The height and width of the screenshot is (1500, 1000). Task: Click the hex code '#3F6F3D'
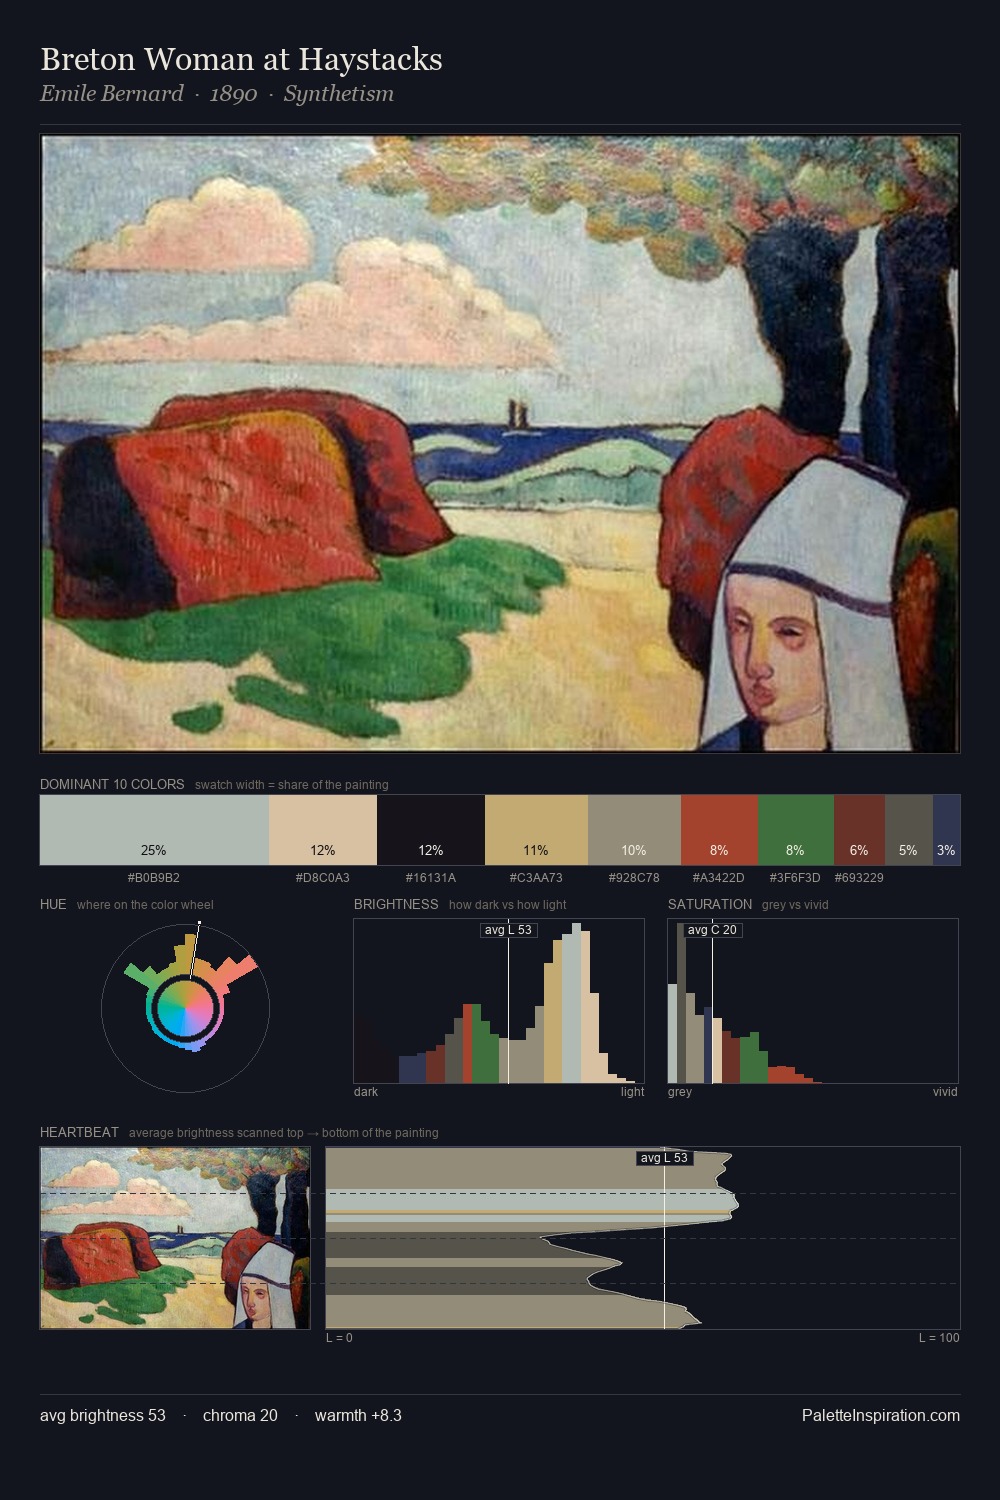[x=795, y=878]
